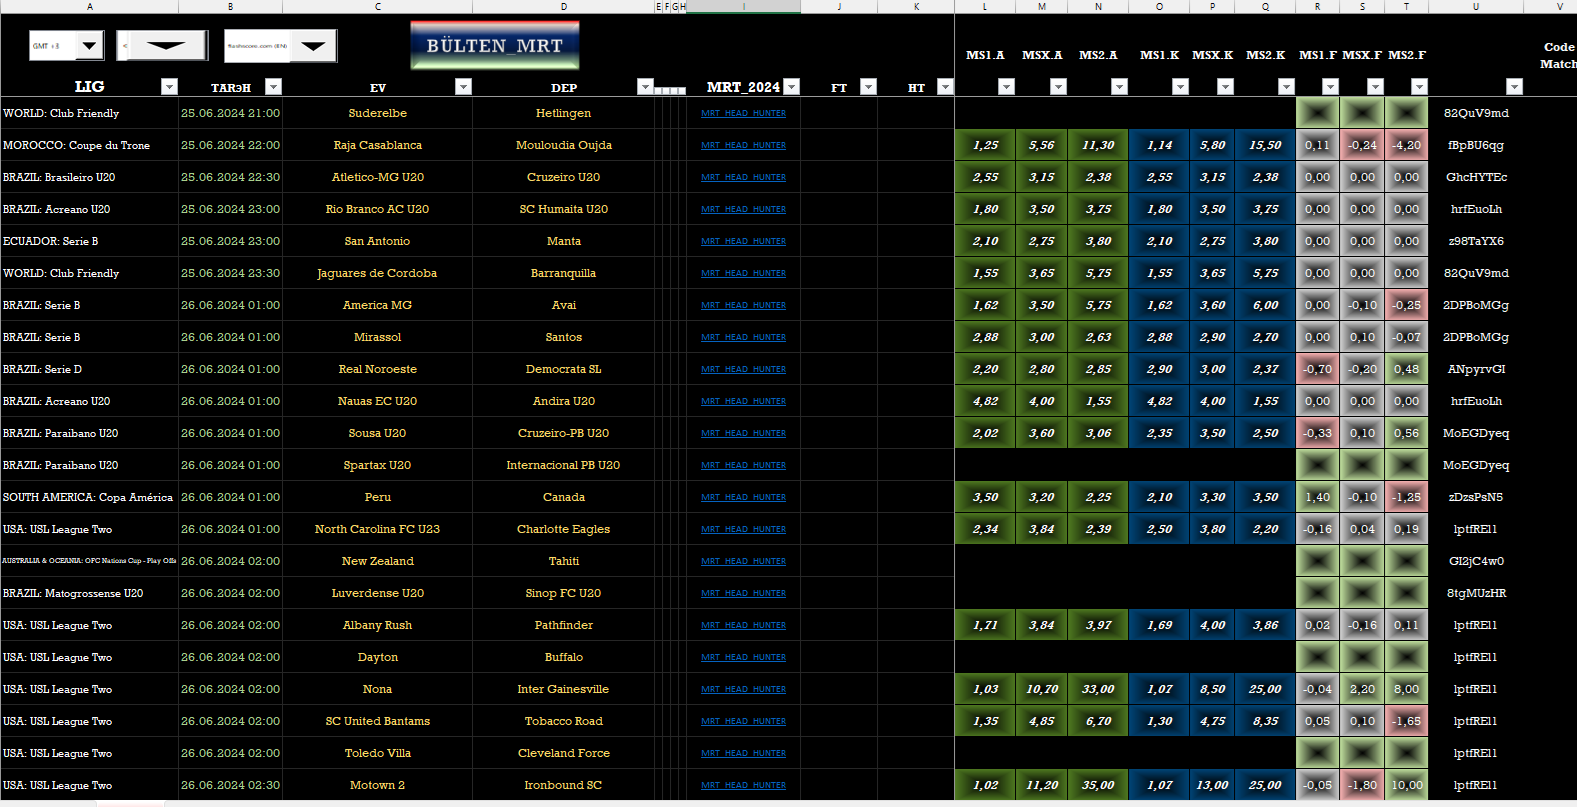
Task: Select column U header
Action: tap(1476, 6)
